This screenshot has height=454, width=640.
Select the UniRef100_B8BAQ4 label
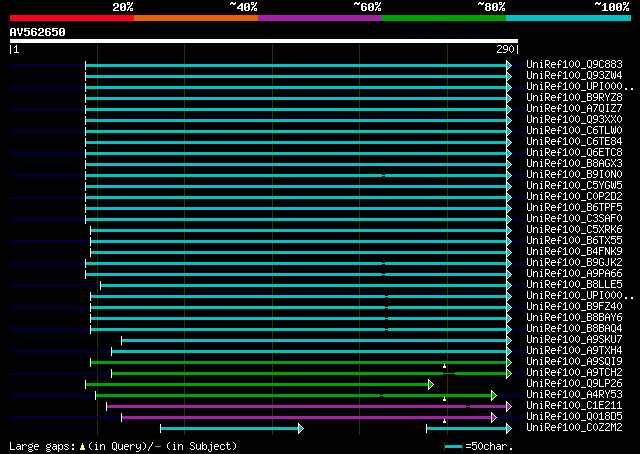(574, 329)
